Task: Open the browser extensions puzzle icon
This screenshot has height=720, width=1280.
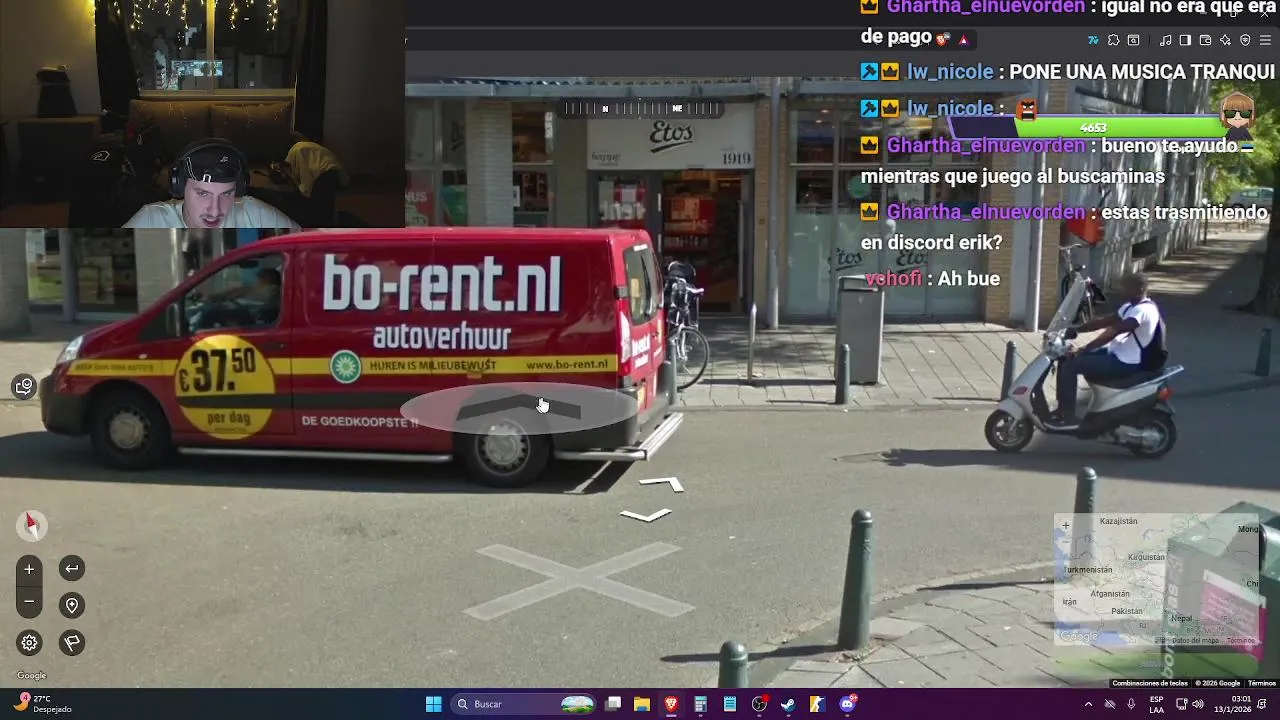Action: tap(1113, 40)
